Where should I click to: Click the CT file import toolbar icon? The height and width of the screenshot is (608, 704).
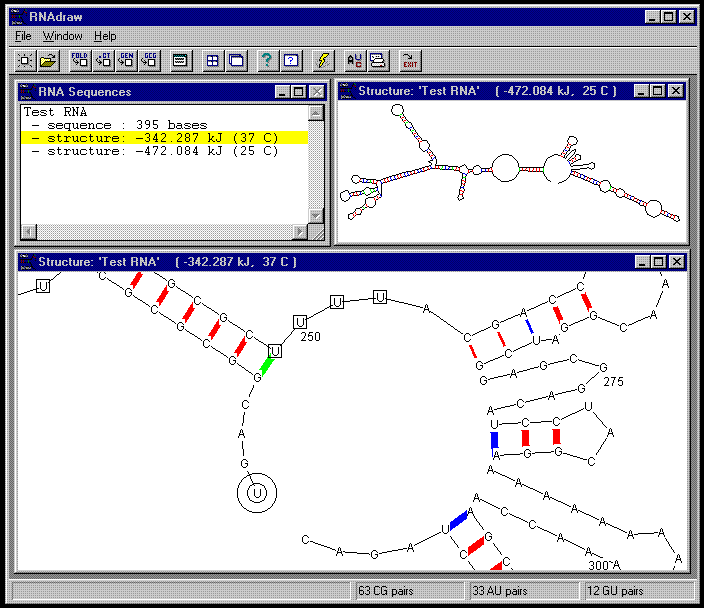coord(103,60)
